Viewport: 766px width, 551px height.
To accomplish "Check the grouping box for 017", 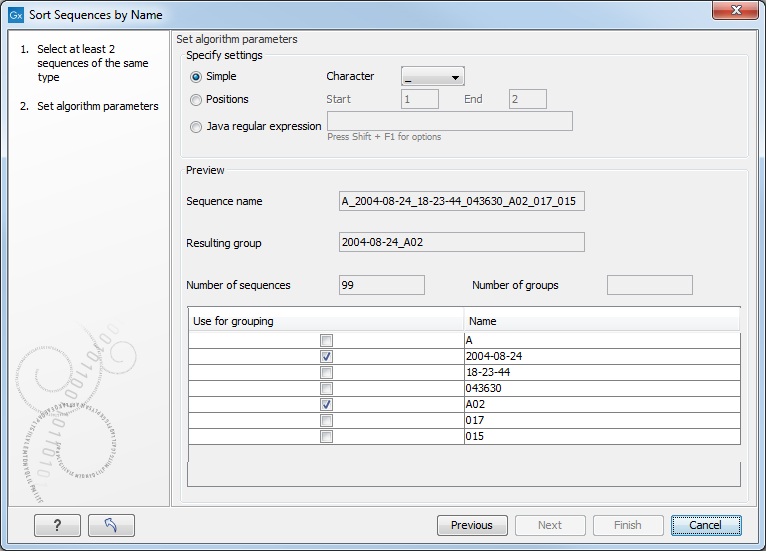I will (x=326, y=421).
